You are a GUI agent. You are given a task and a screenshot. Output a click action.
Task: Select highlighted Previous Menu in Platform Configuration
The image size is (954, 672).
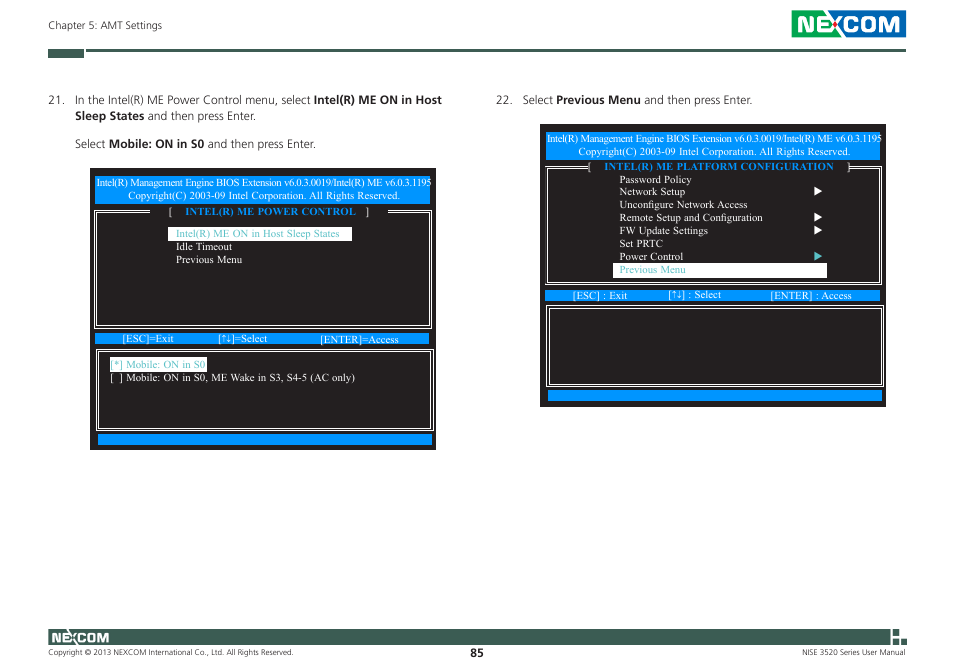coord(720,270)
